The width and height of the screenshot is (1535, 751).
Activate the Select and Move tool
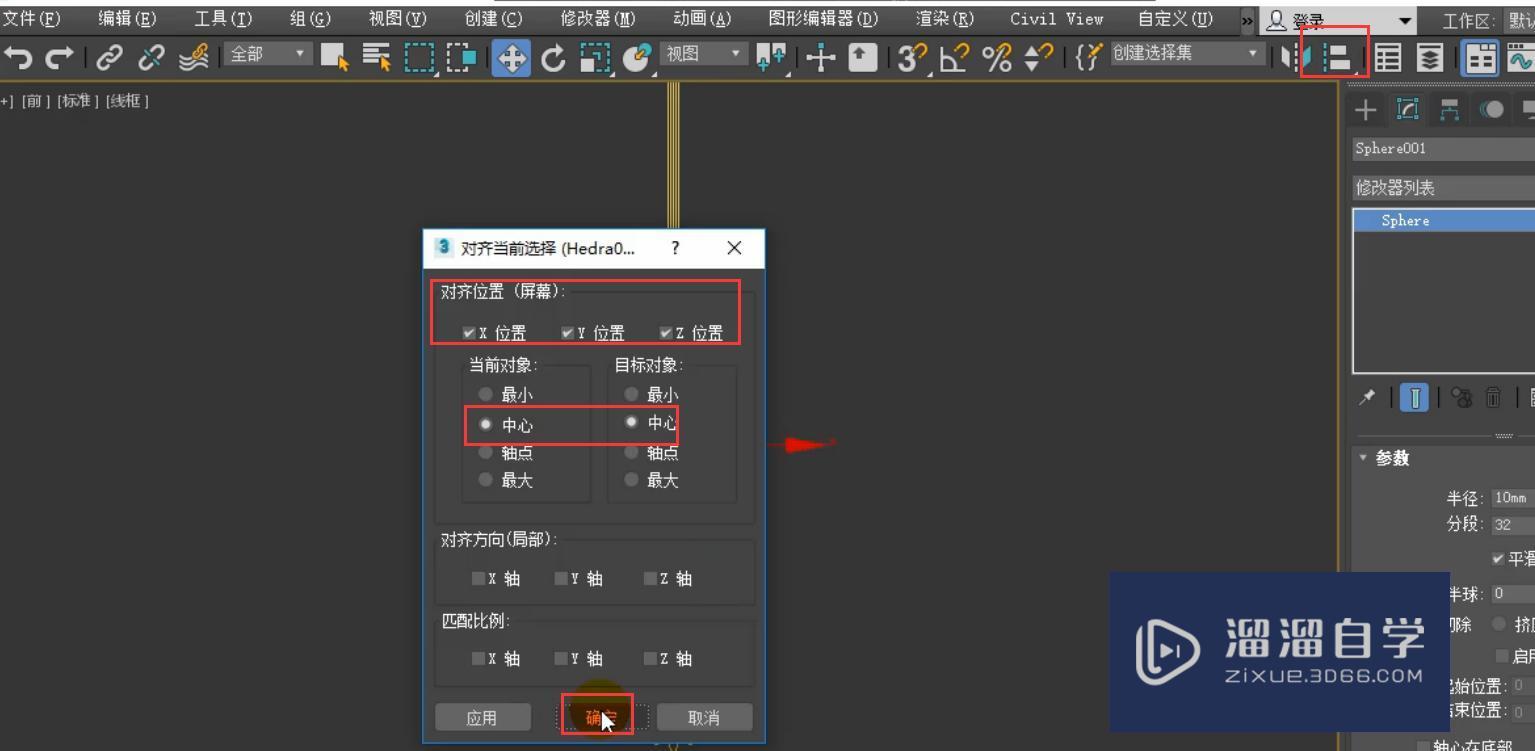[x=511, y=58]
